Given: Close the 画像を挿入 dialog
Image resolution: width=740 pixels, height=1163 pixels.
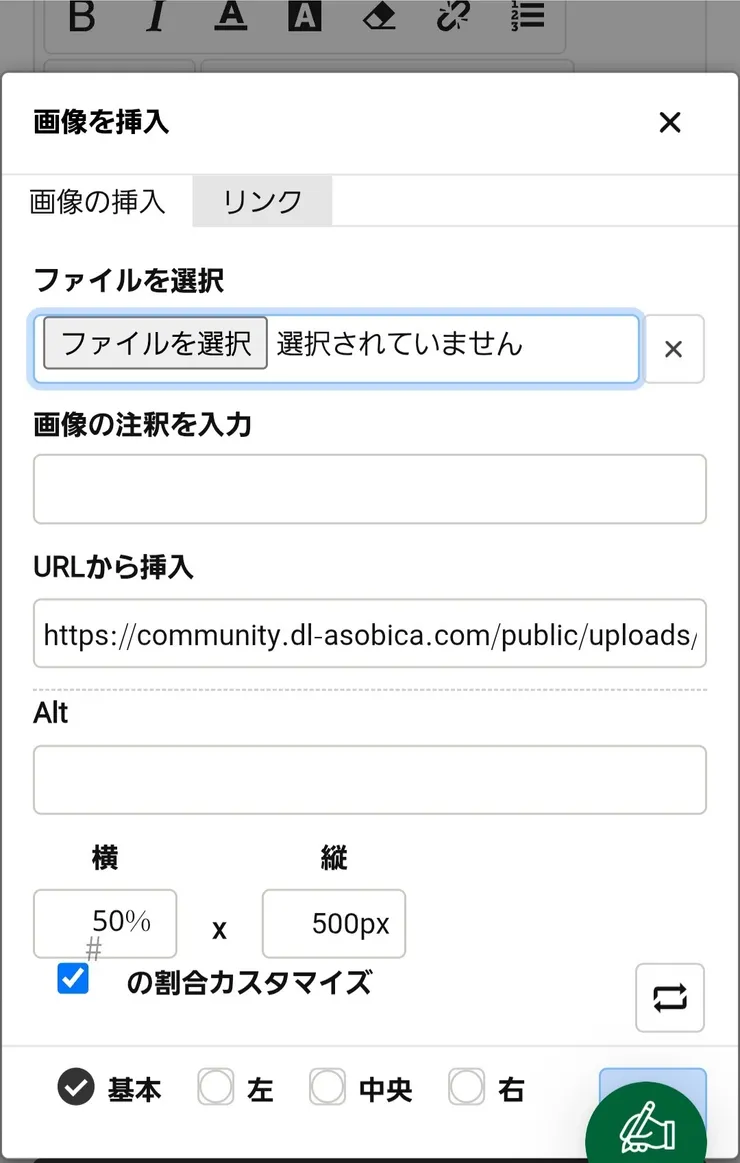Looking at the screenshot, I should [670, 123].
